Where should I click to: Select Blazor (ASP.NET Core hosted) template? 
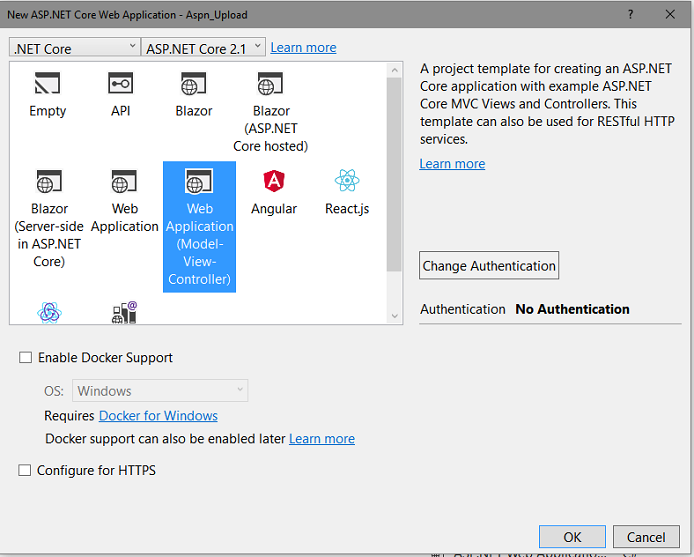coord(270,113)
